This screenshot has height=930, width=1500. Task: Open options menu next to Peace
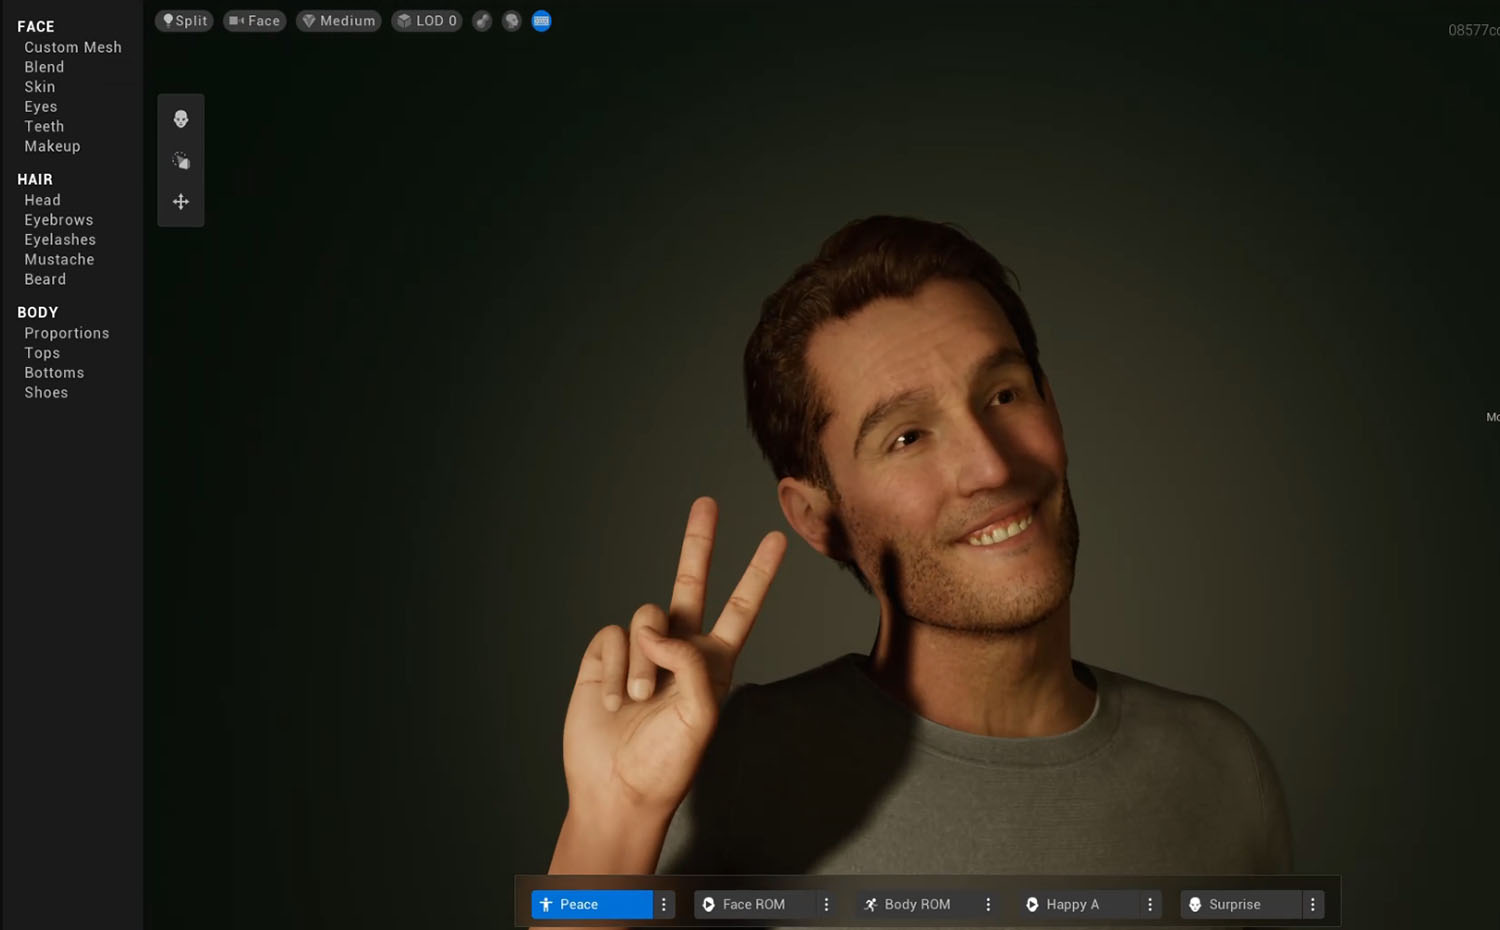pyautogui.click(x=664, y=904)
